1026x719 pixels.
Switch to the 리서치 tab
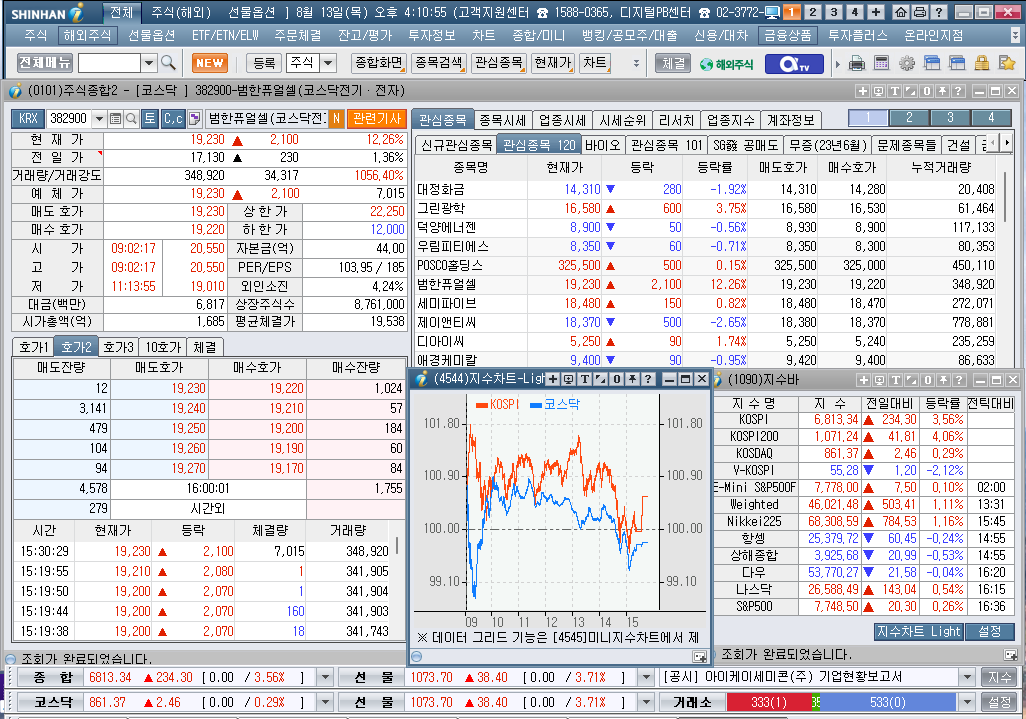click(676, 120)
